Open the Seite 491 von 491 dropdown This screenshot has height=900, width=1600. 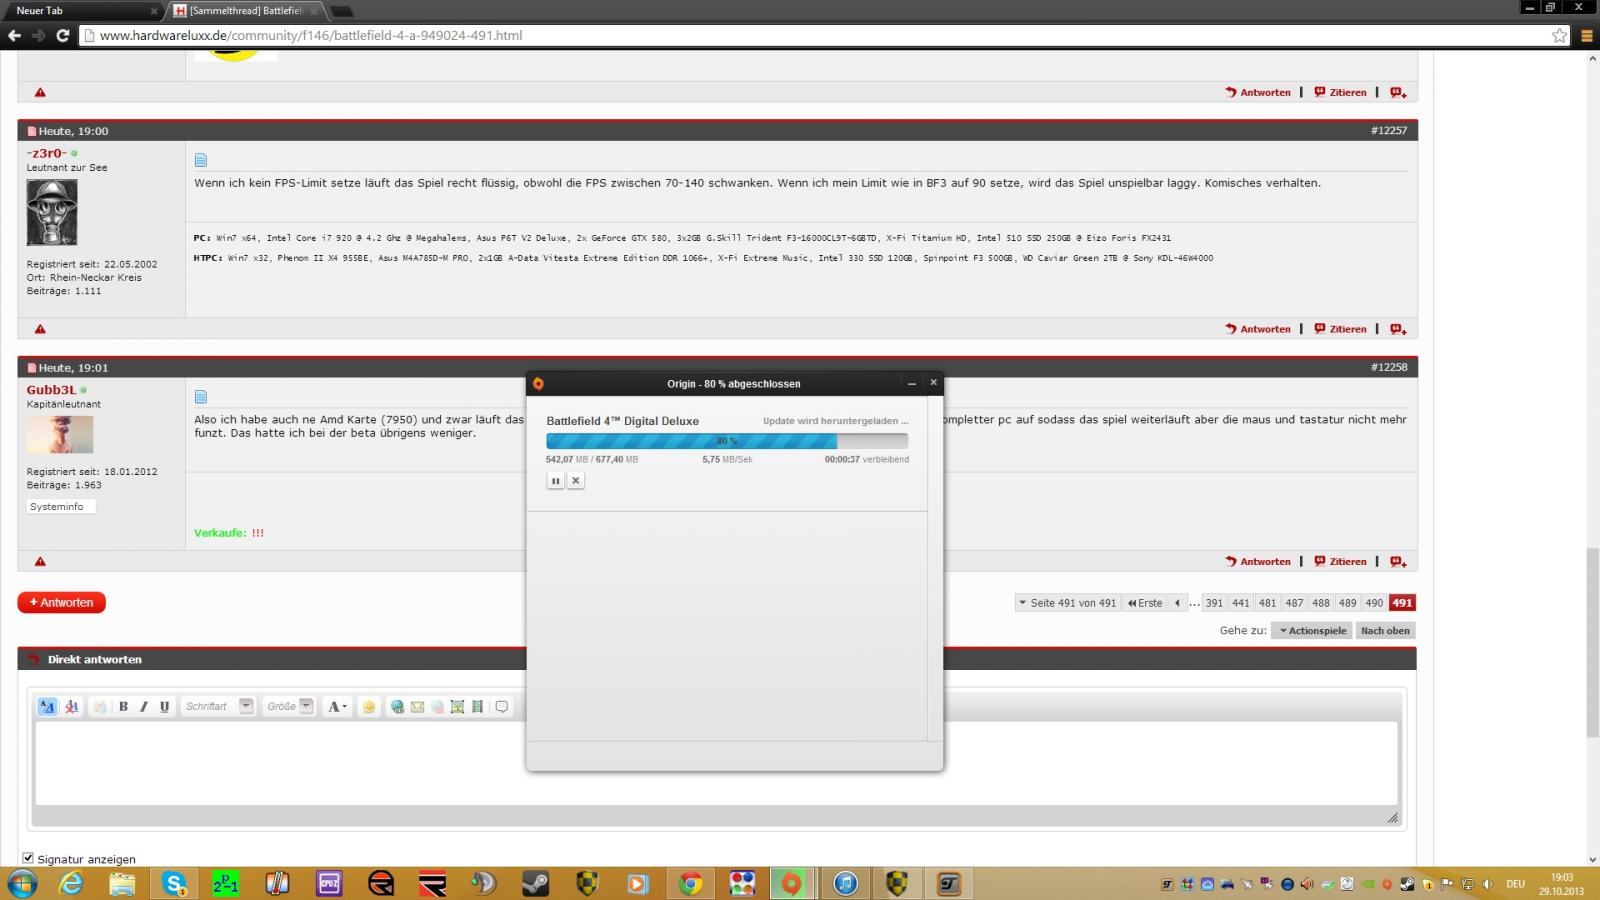1067,603
